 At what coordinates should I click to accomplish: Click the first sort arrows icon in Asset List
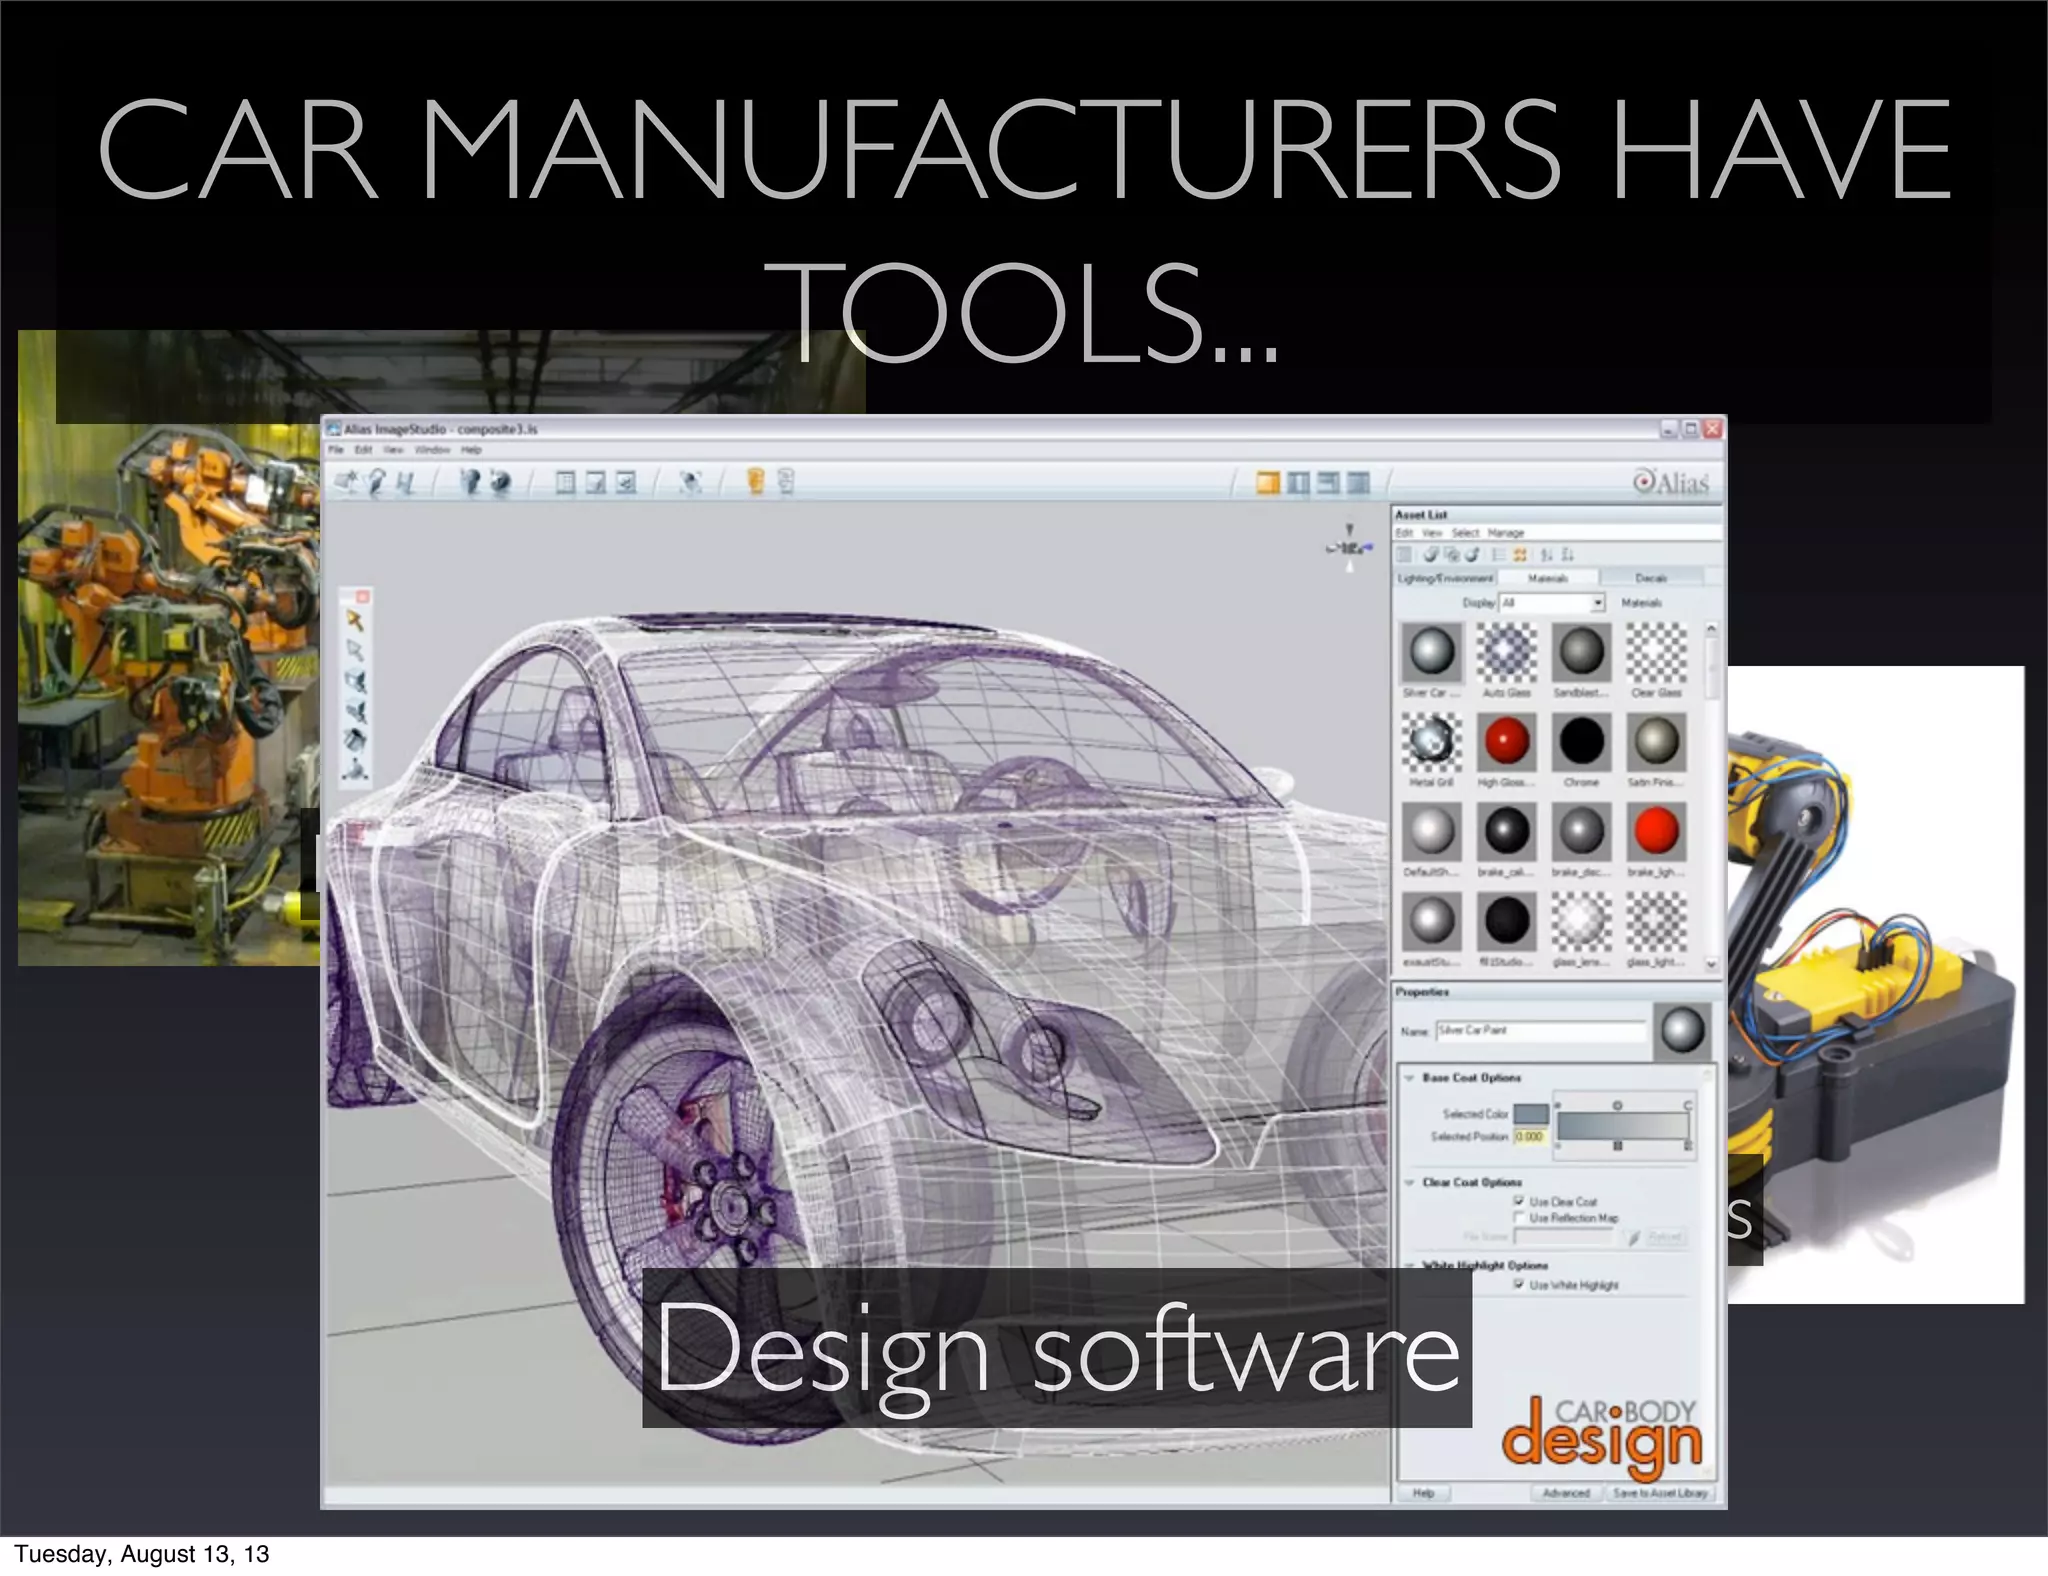(1547, 555)
